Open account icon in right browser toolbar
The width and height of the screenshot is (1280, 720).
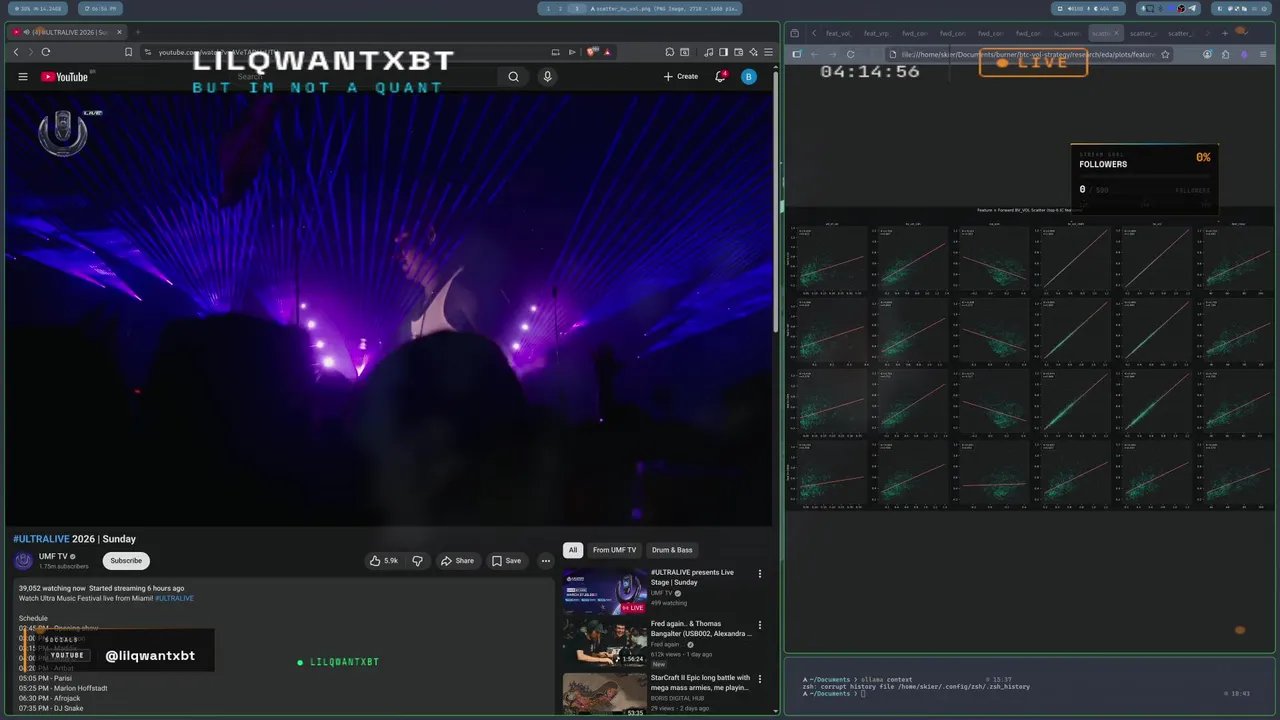pyautogui.click(x=1207, y=54)
